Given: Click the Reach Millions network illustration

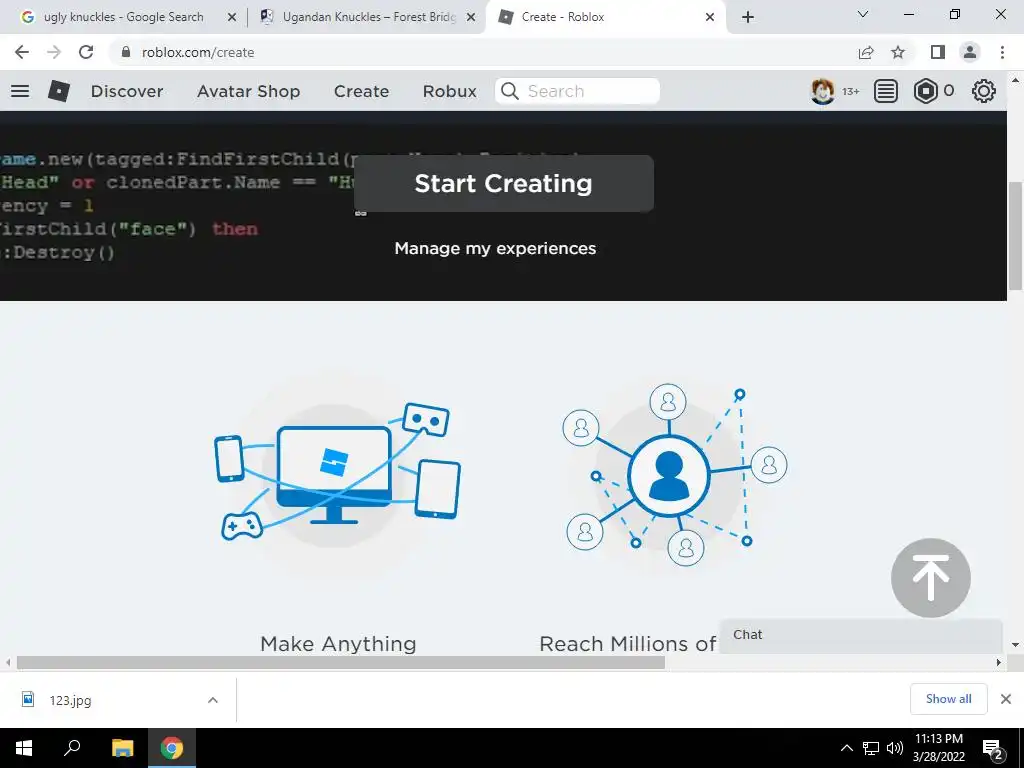Looking at the screenshot, I should [x=675, y=475].
